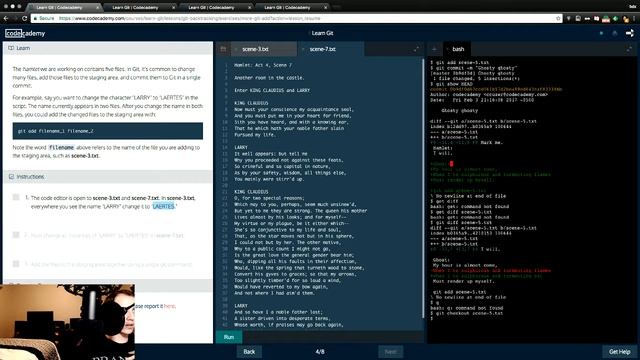Viewport: 640px width, 360px height.
Task: Click the Learn book icon in the panel header
Action: tap(11, 48)
